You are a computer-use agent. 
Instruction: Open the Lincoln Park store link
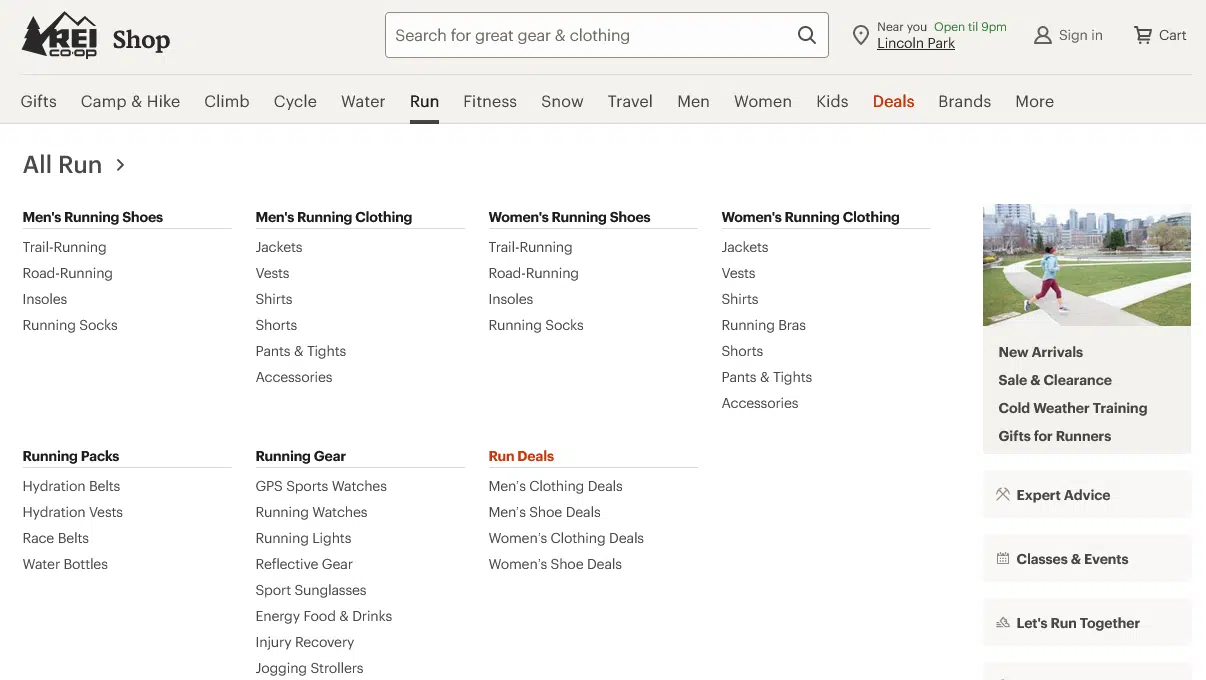click(x=915, y=43)
